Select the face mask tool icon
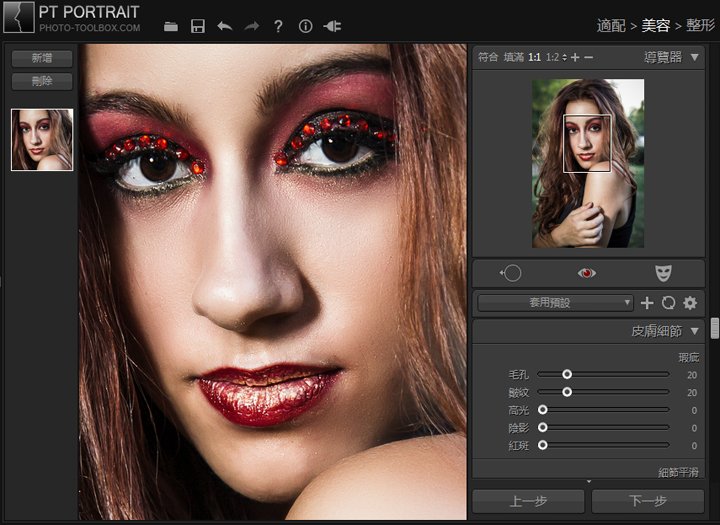 tap(662, 273)
